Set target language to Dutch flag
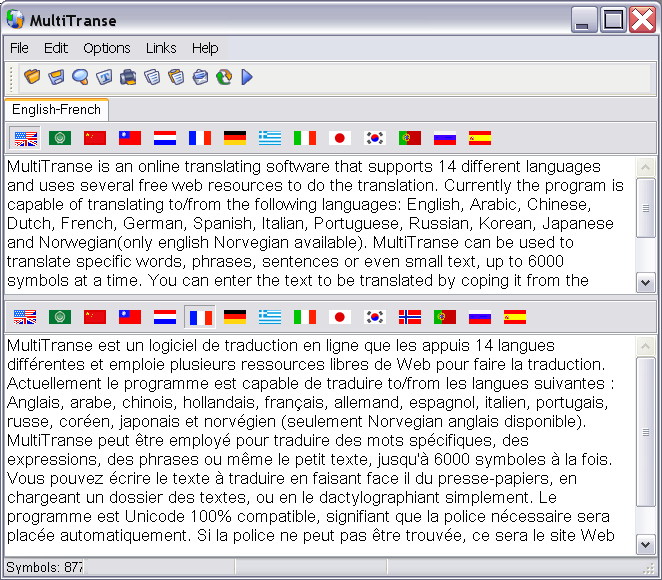Image resolution: width=662 pixels, height=580 pixels. click(x=165, y=317)
